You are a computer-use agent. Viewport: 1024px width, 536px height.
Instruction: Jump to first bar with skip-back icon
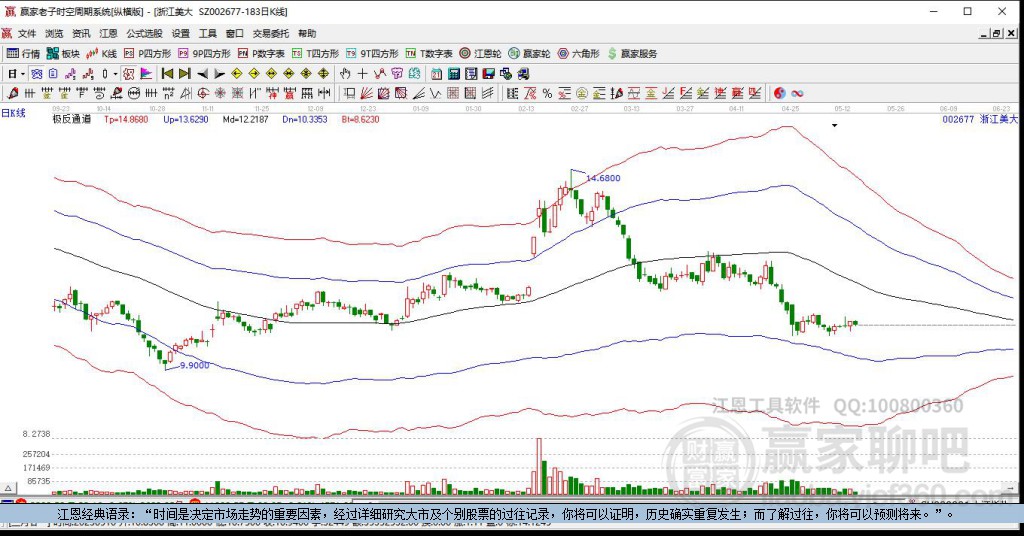click(167, 74)
